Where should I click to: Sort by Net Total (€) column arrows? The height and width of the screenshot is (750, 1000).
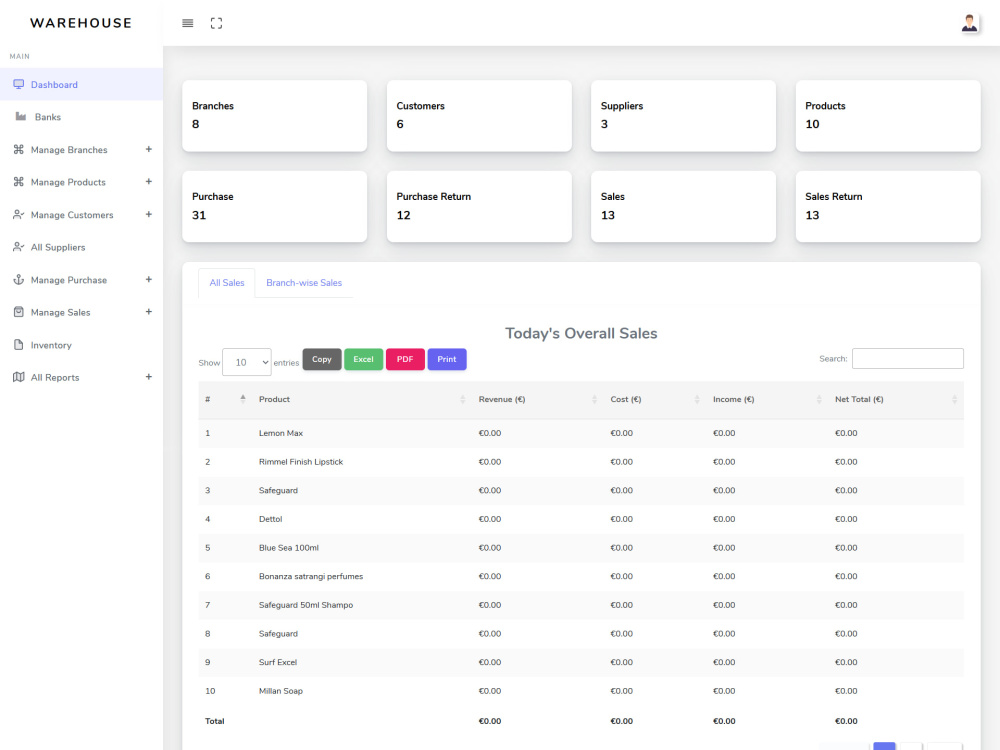coord(954,399)
